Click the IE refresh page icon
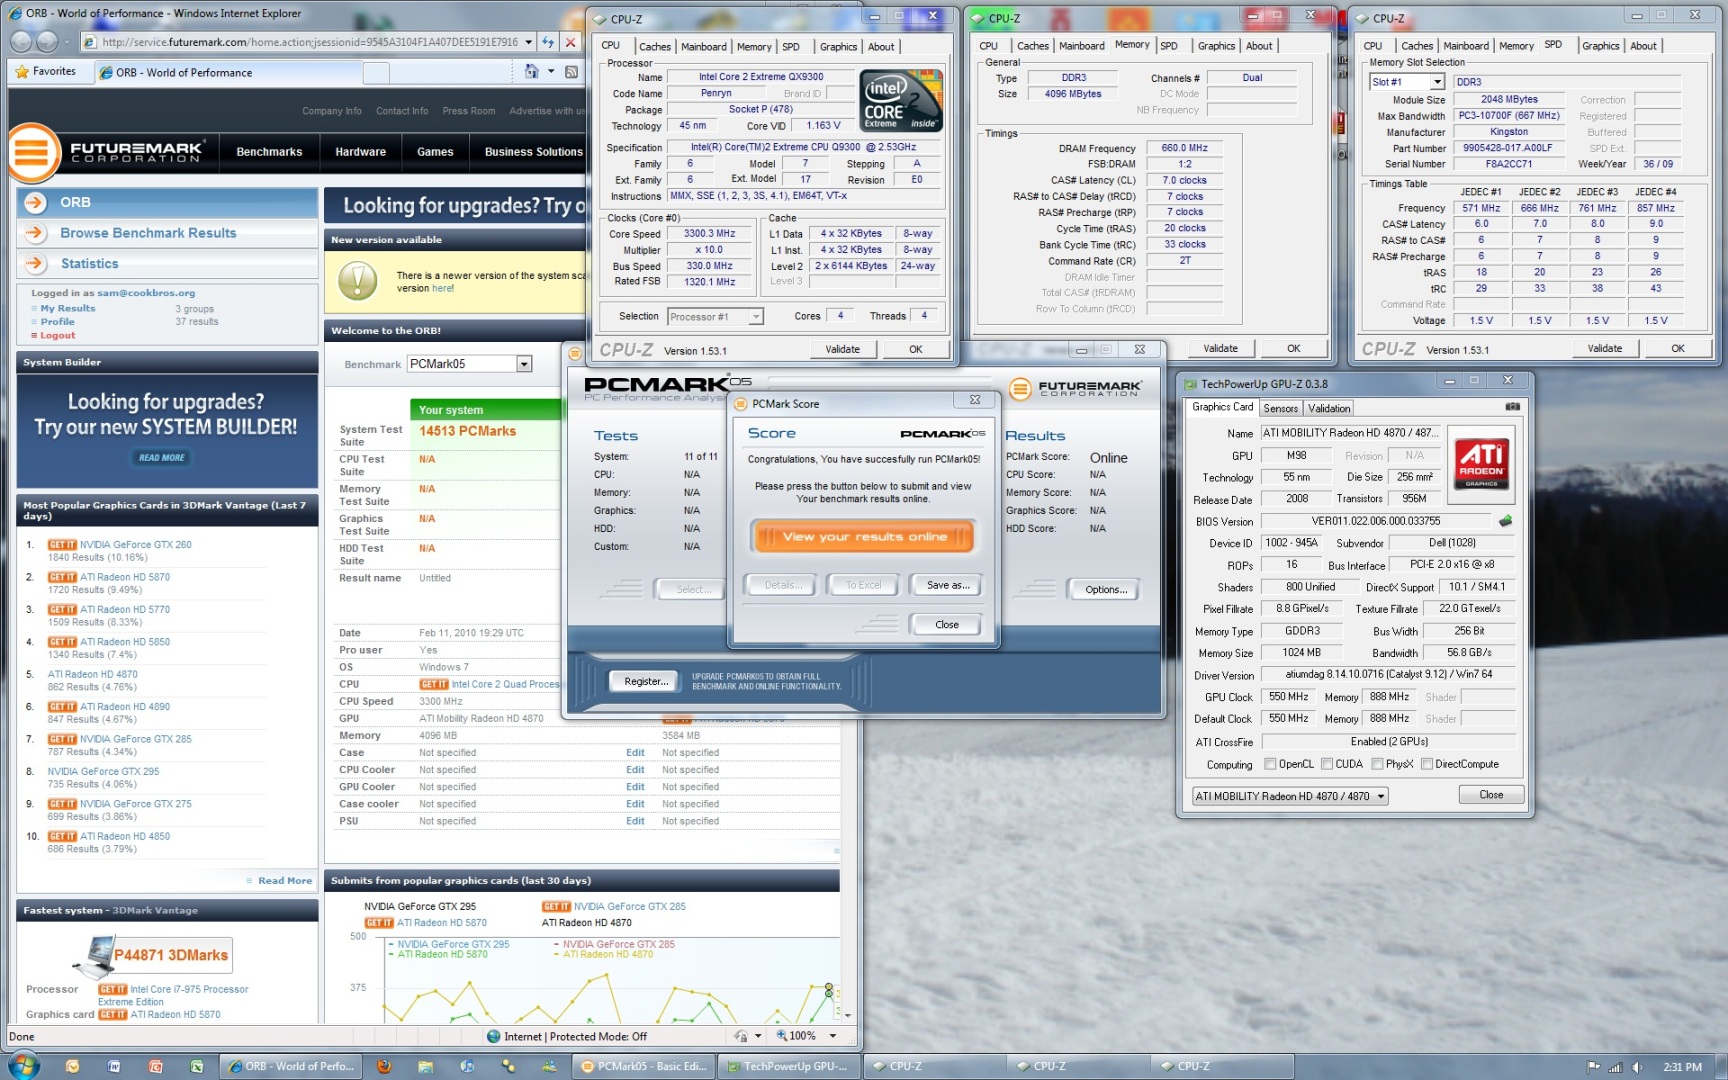Viewport: 1728px width, 1080px height. (548, 42)
